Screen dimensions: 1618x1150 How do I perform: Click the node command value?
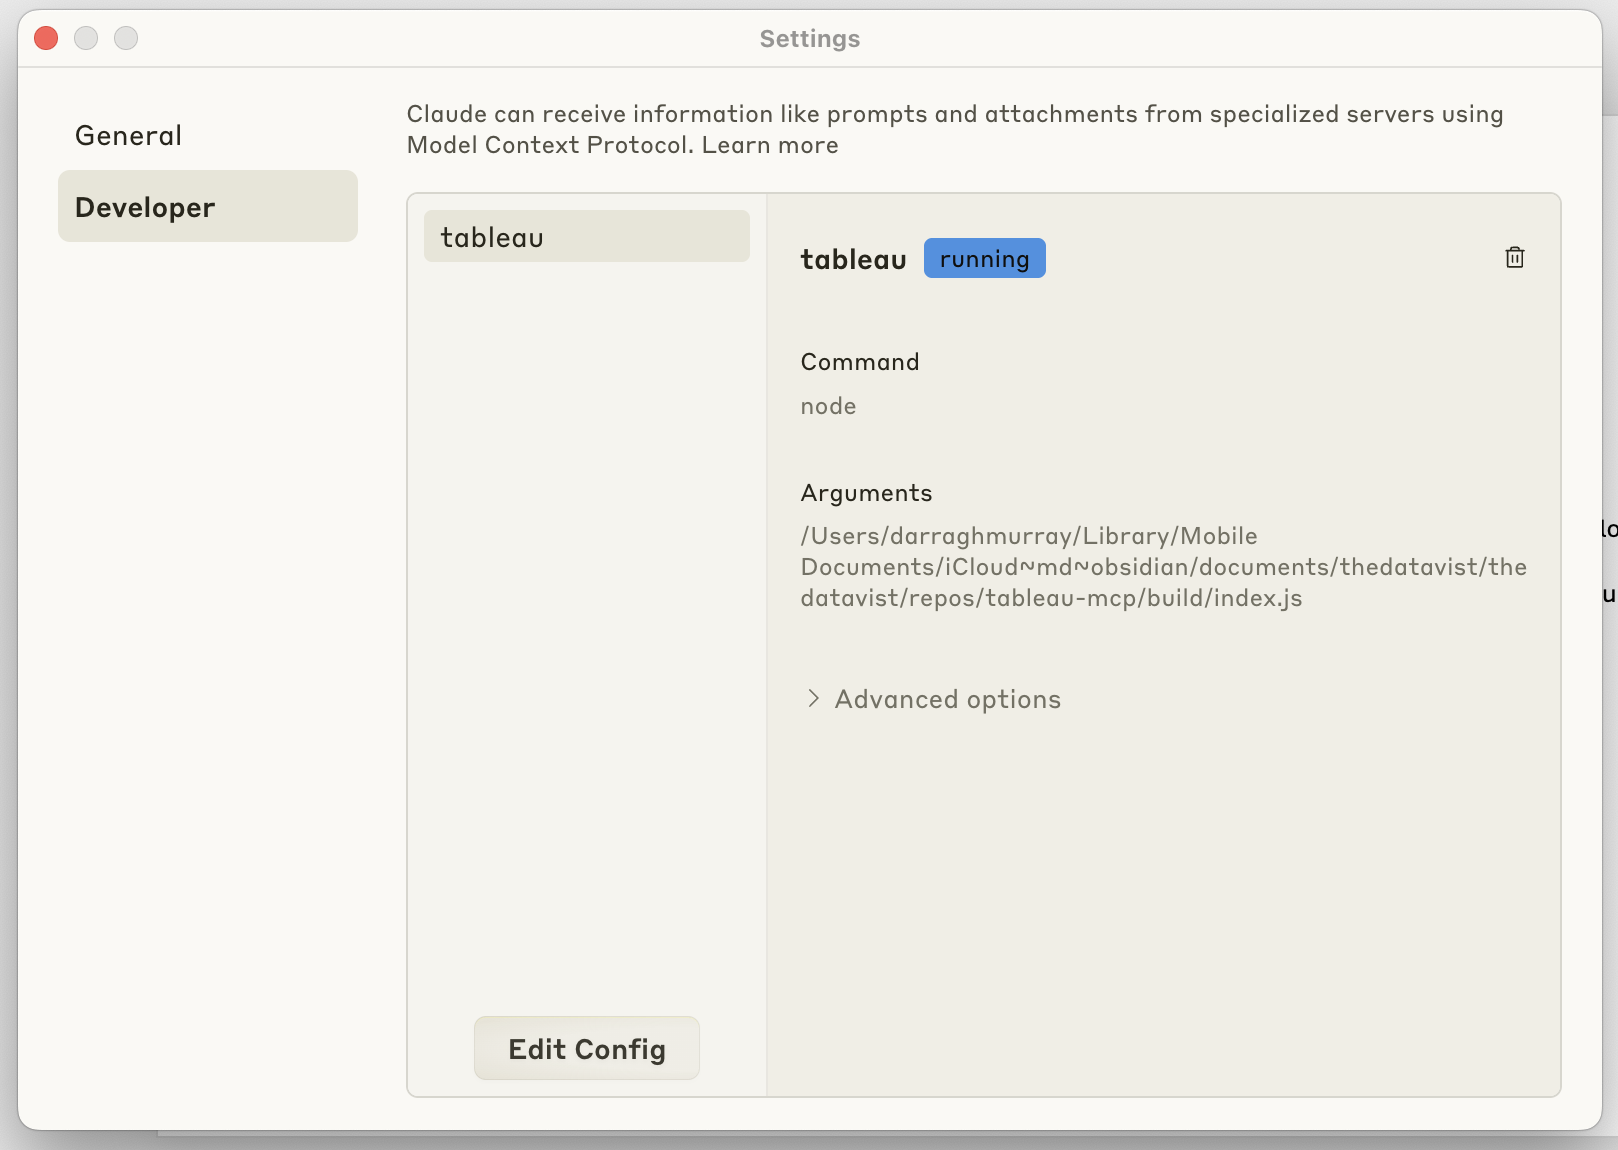coord(828,406)
